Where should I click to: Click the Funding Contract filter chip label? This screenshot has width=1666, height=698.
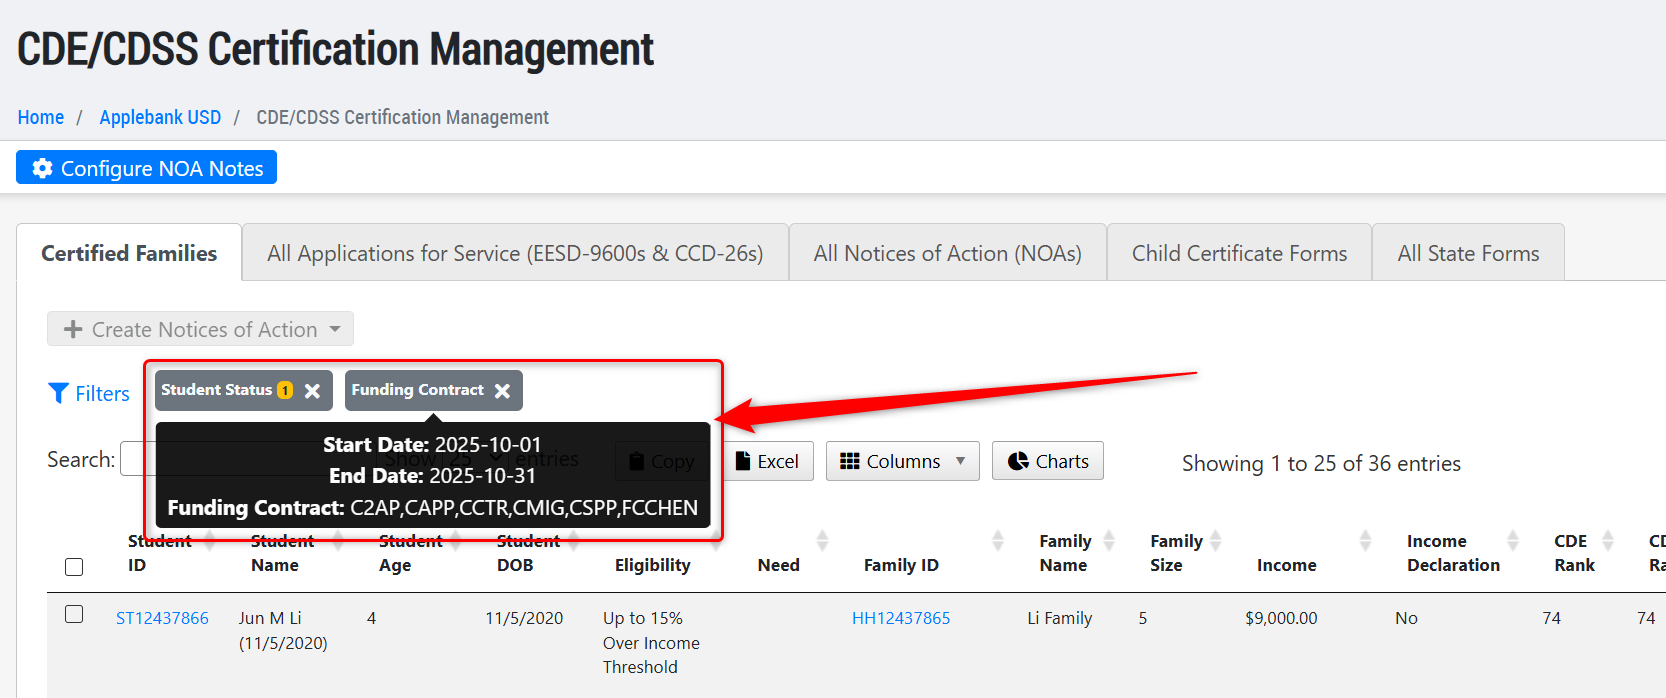[417, 390]
